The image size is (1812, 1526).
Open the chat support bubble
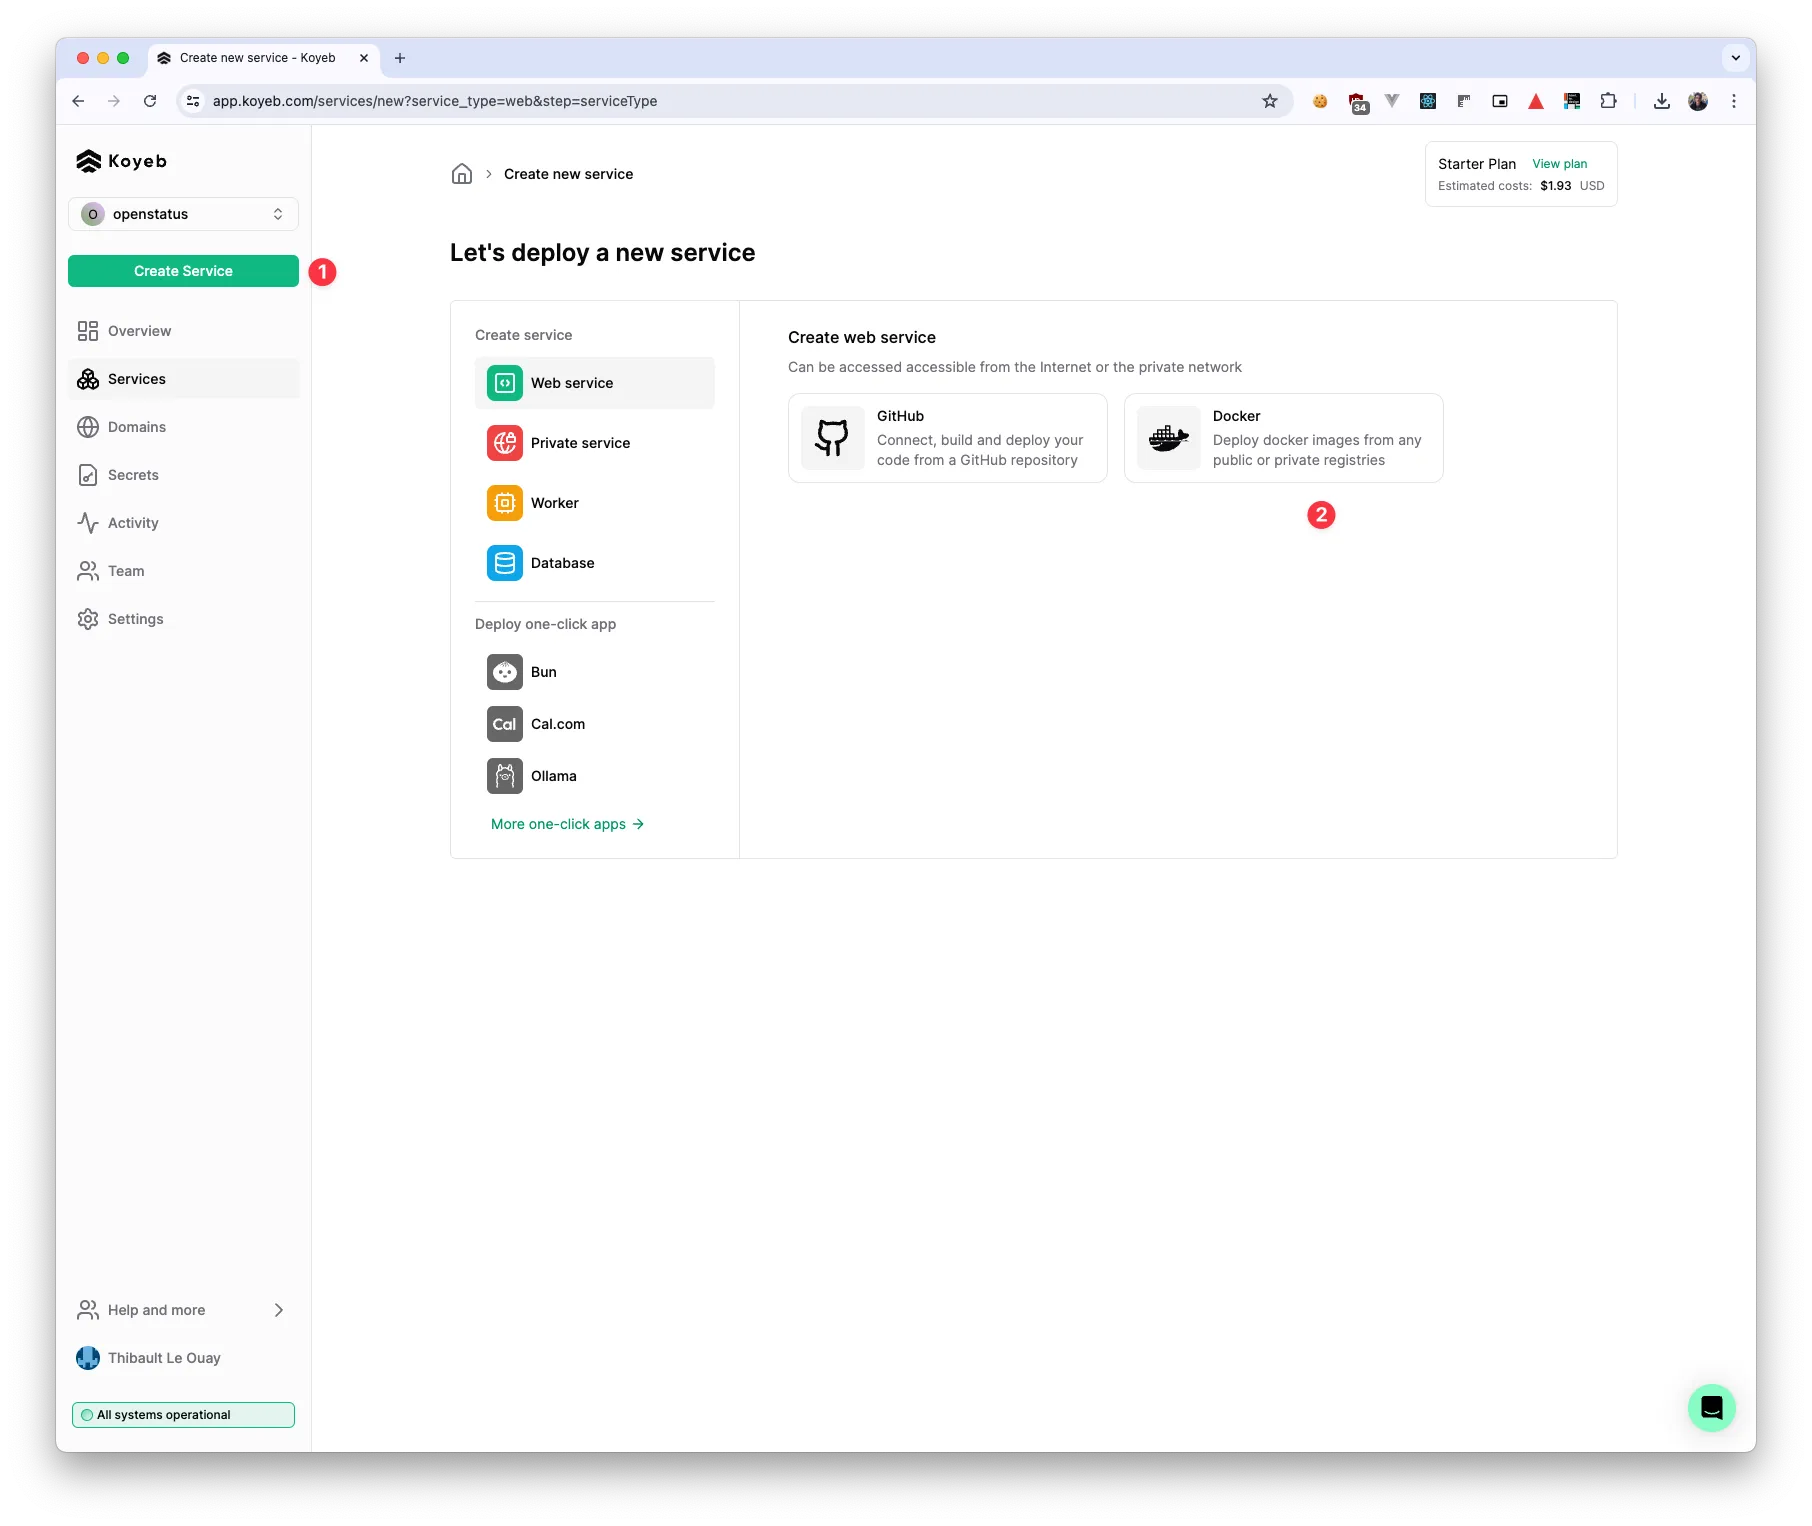[1711, 1408]
